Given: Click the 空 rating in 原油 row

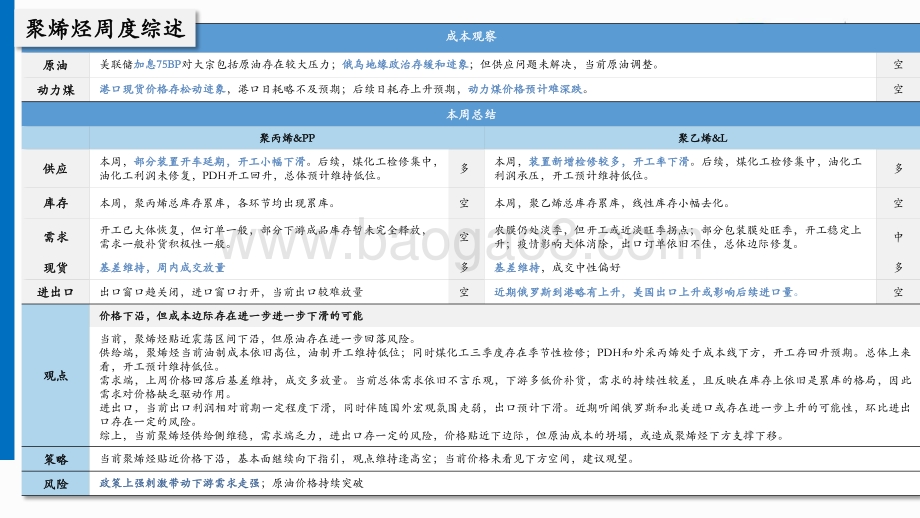Looking at the screenshot, I should [898, 65].
